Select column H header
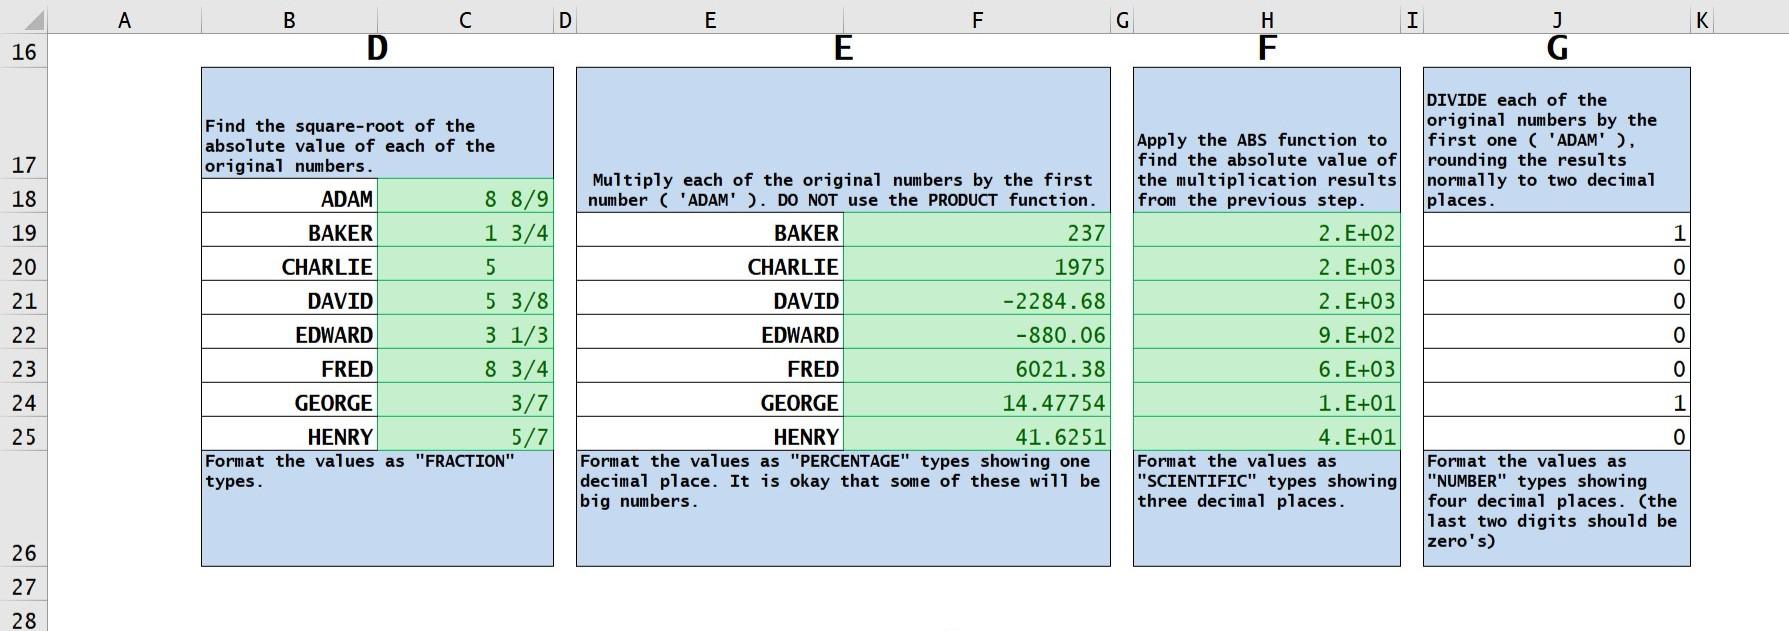1789x631 pixels. tap(1267, 20)
